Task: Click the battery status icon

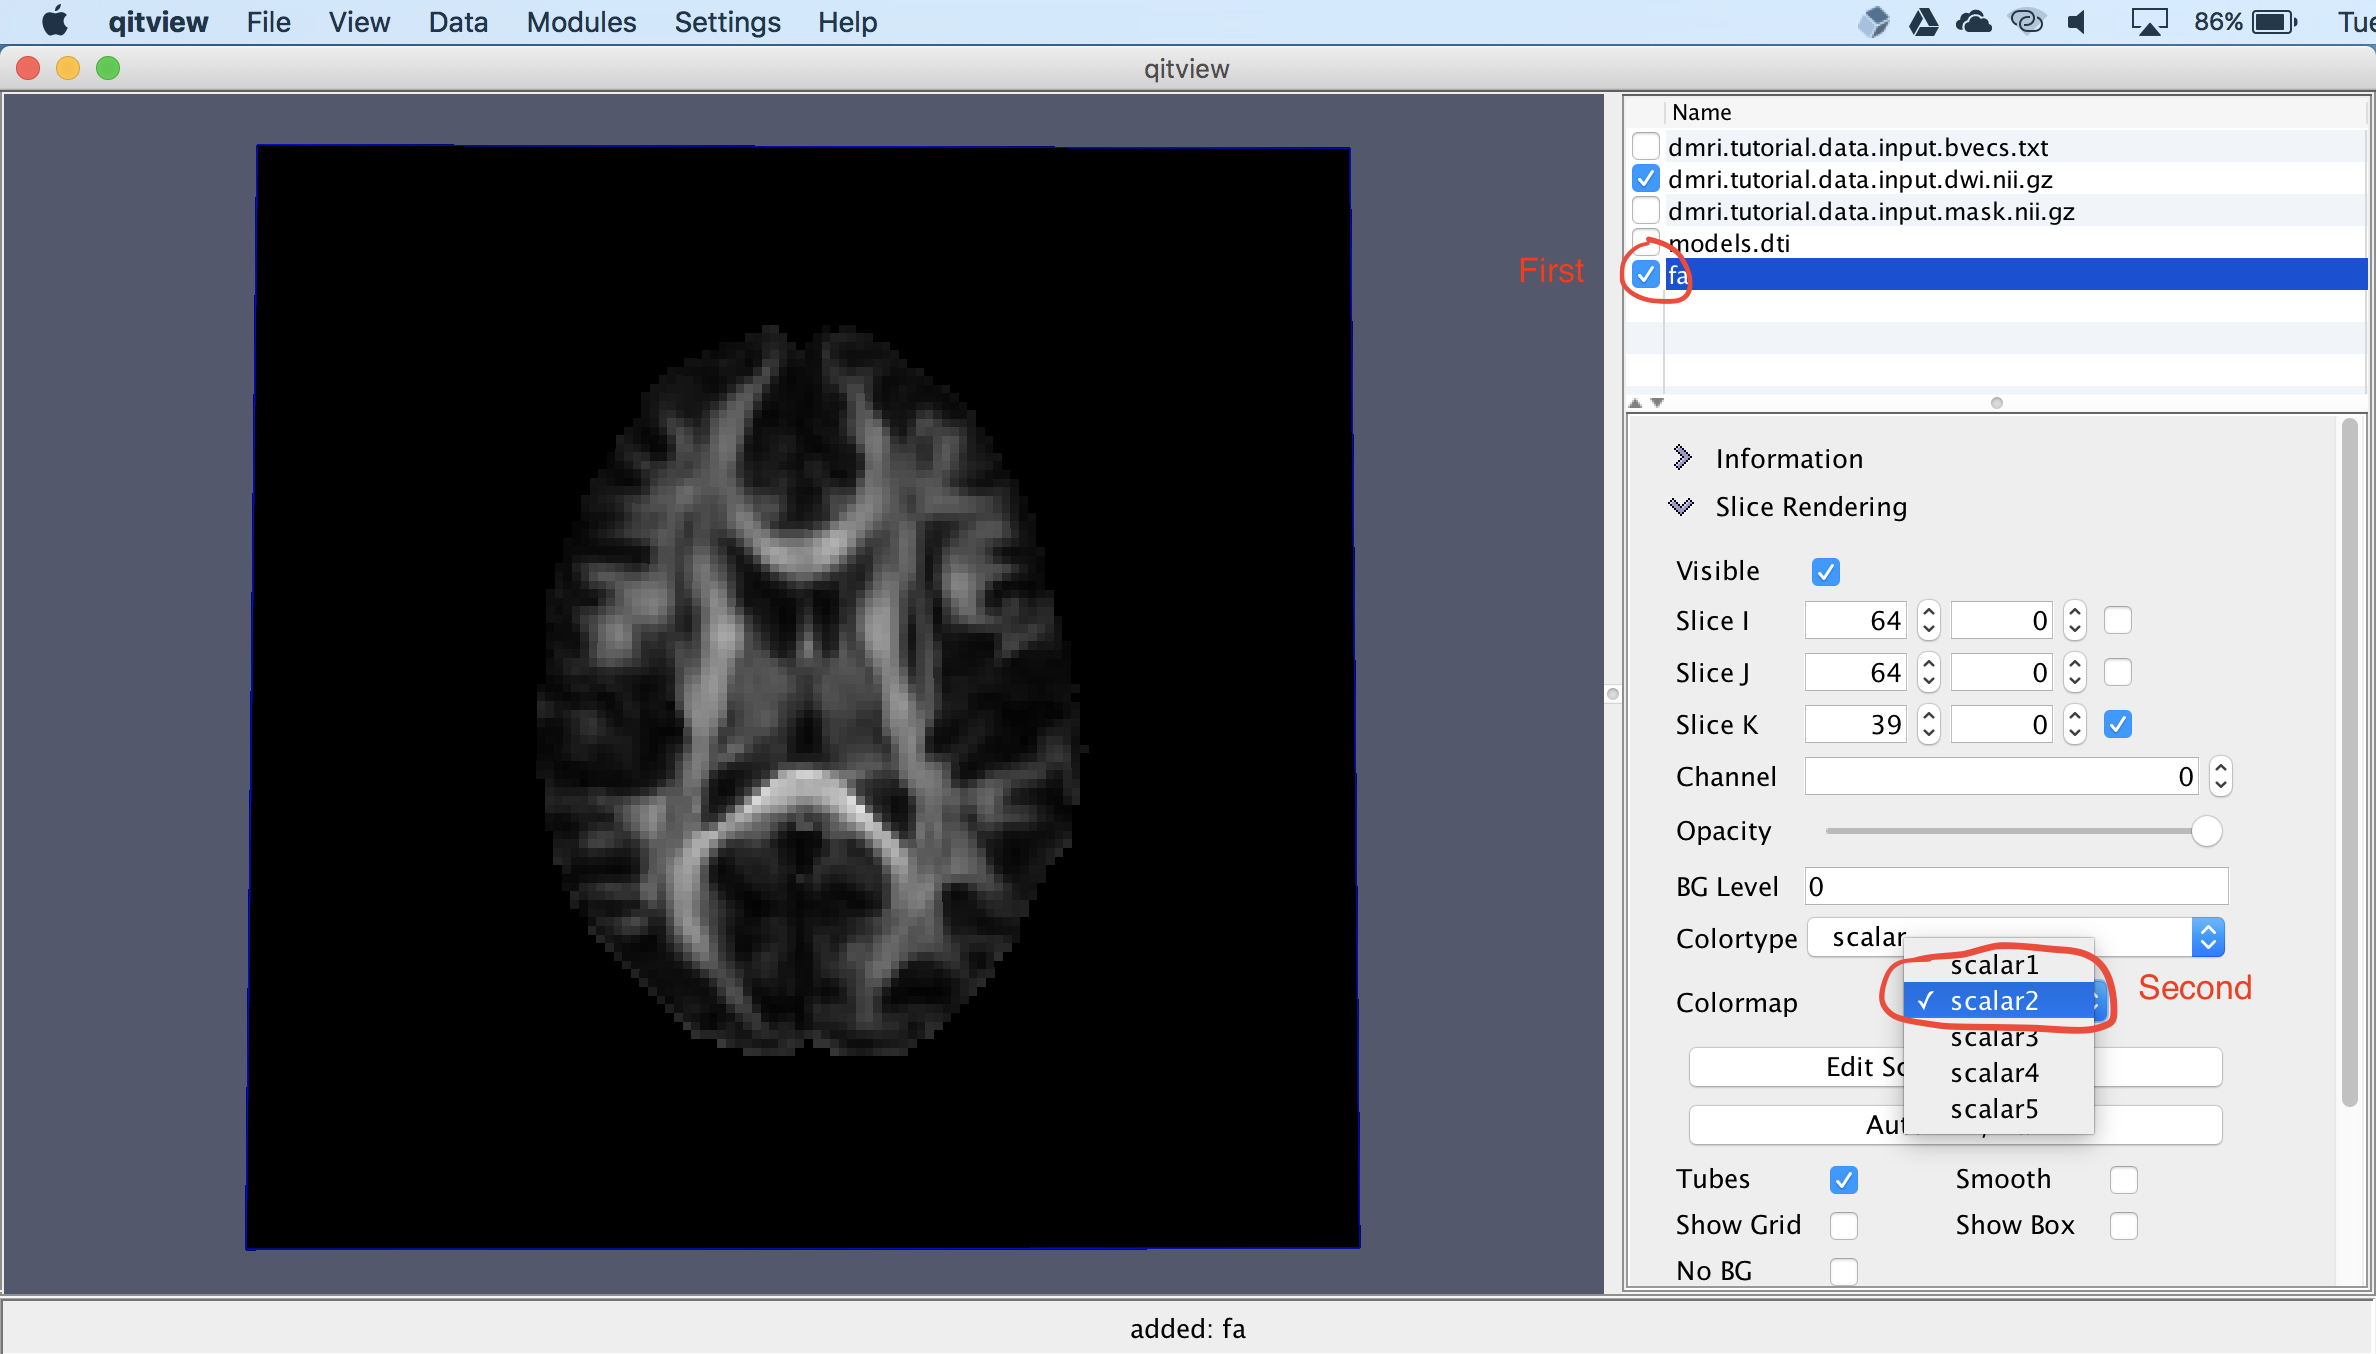Action: coord(2275,22)
